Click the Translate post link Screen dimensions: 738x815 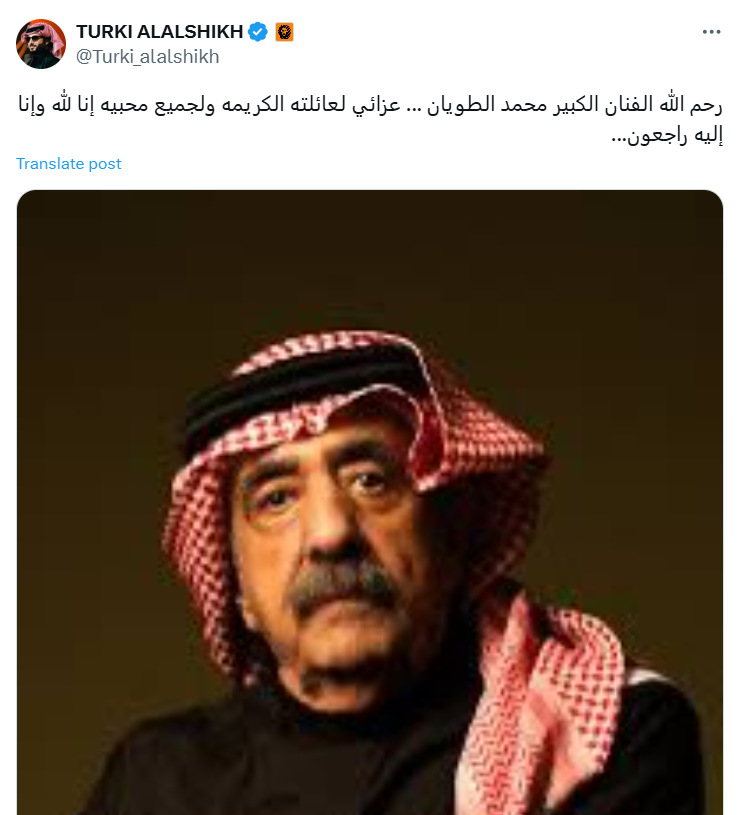click(69, 164)
